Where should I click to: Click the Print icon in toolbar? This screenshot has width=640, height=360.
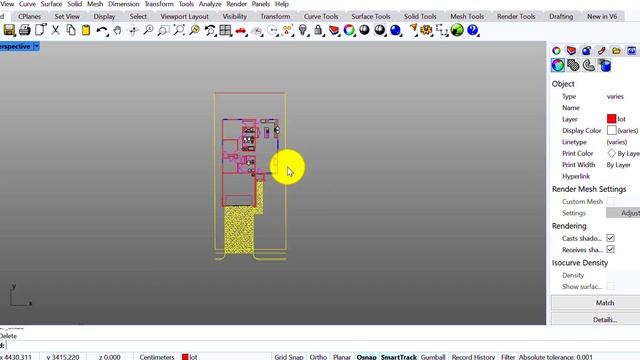[24, 30]
